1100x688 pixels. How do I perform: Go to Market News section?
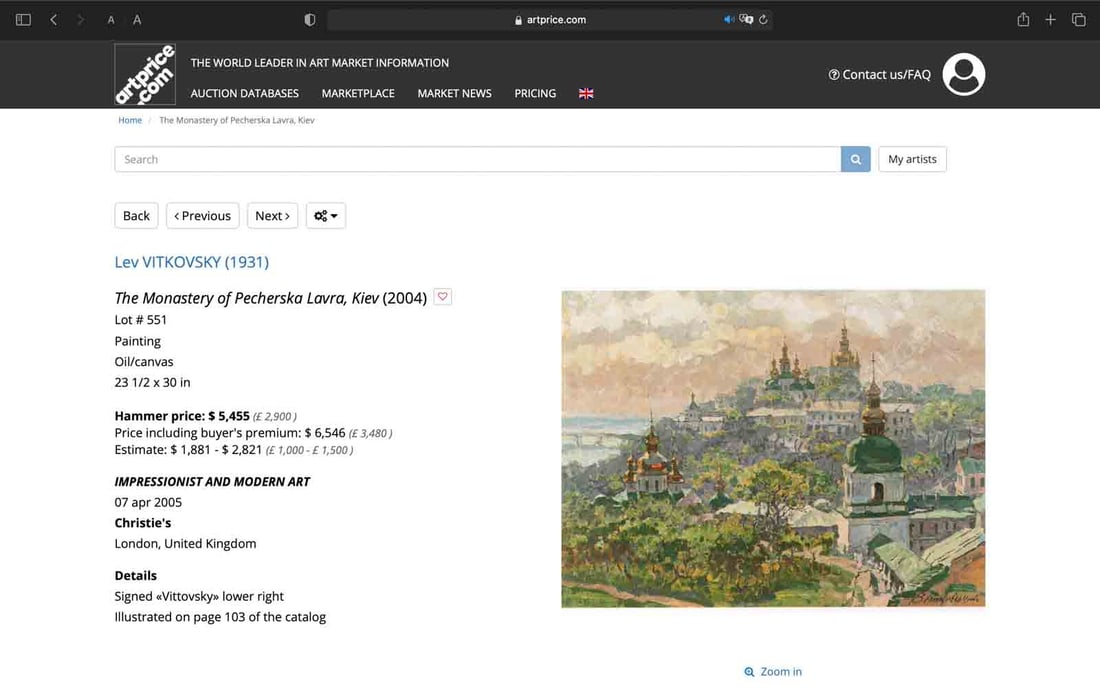(x=454, y=93)
